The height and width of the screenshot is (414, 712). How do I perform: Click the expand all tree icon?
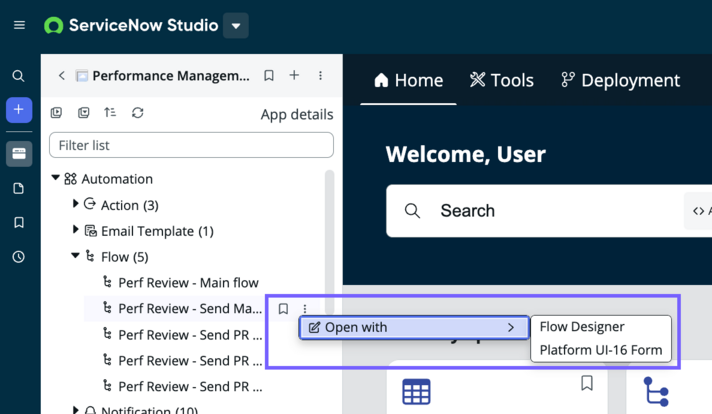click(x=56, y=112)
